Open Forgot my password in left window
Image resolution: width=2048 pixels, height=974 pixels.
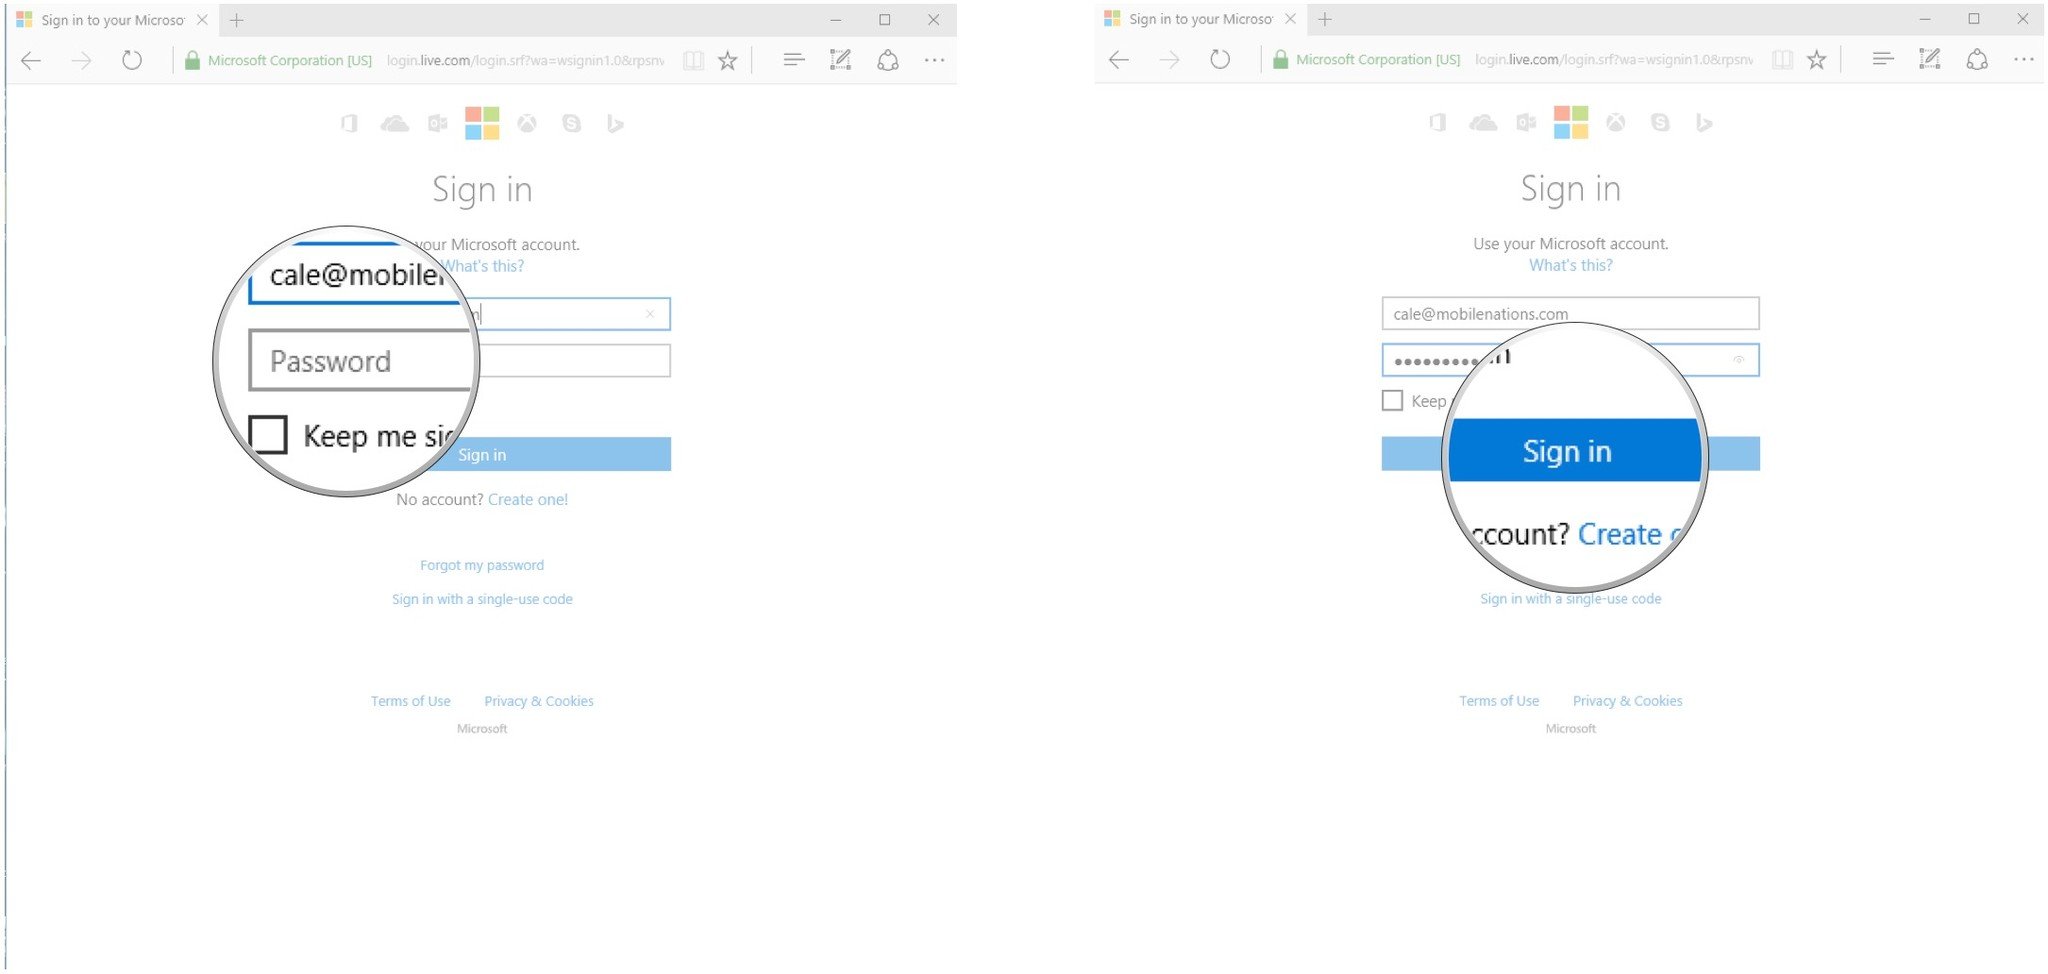point(482,565)
